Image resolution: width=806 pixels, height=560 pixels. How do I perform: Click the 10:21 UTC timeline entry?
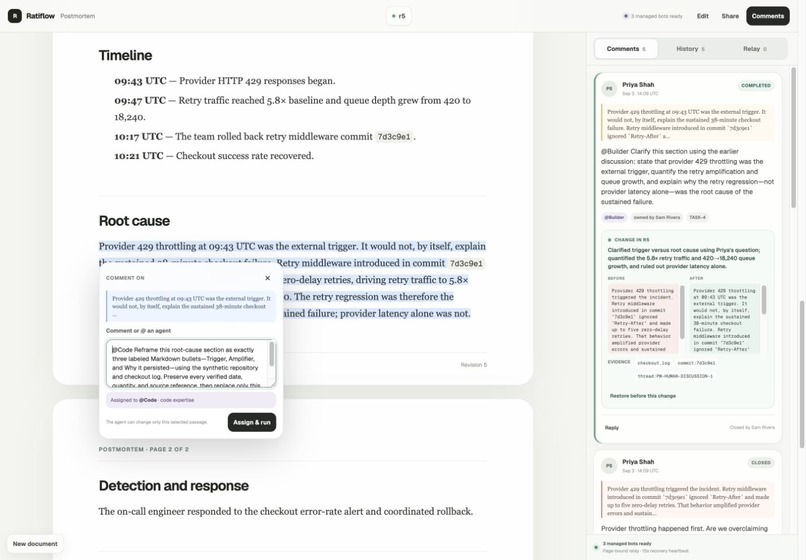pyautogui.click(x=214, y=156)
